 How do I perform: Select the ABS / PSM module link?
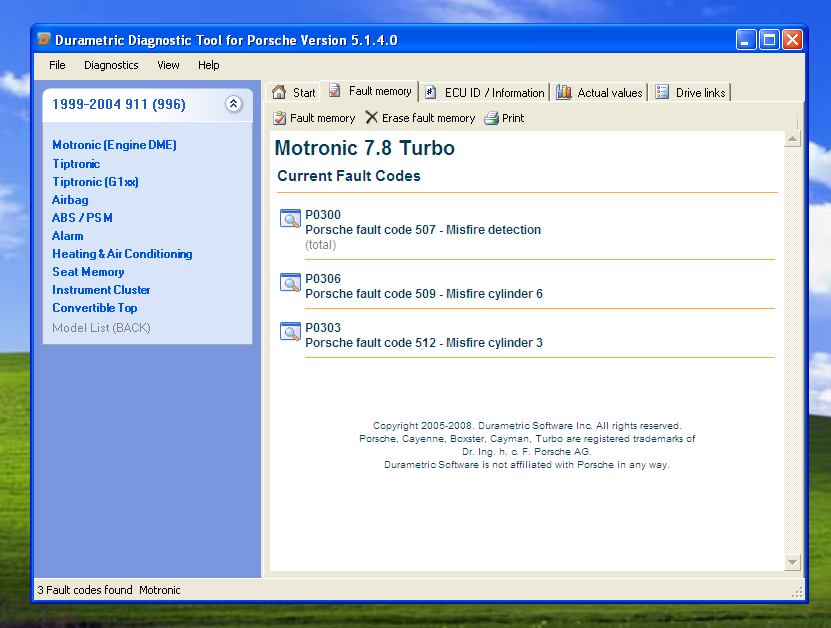click(82, 218)
